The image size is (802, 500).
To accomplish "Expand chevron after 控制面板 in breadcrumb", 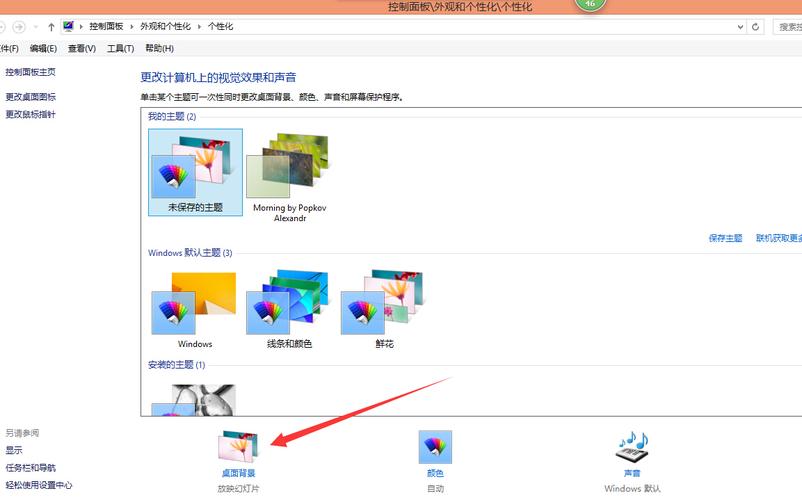I will [131, 27].
